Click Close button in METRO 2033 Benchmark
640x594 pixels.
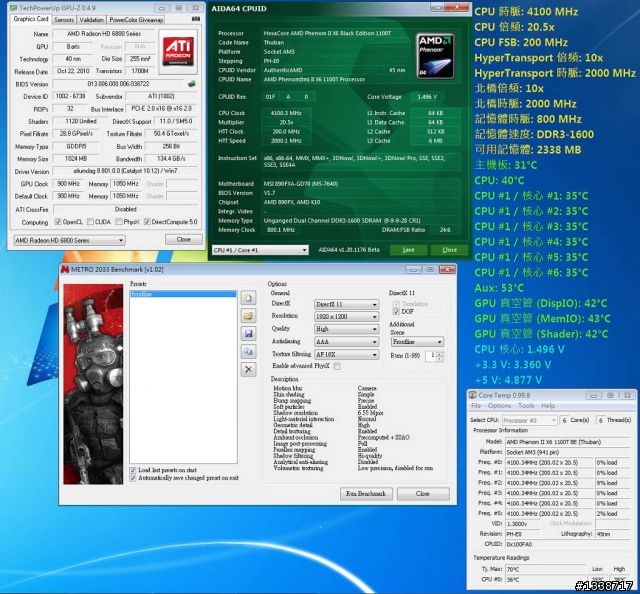pyautogui.click(x=423, y=494)
